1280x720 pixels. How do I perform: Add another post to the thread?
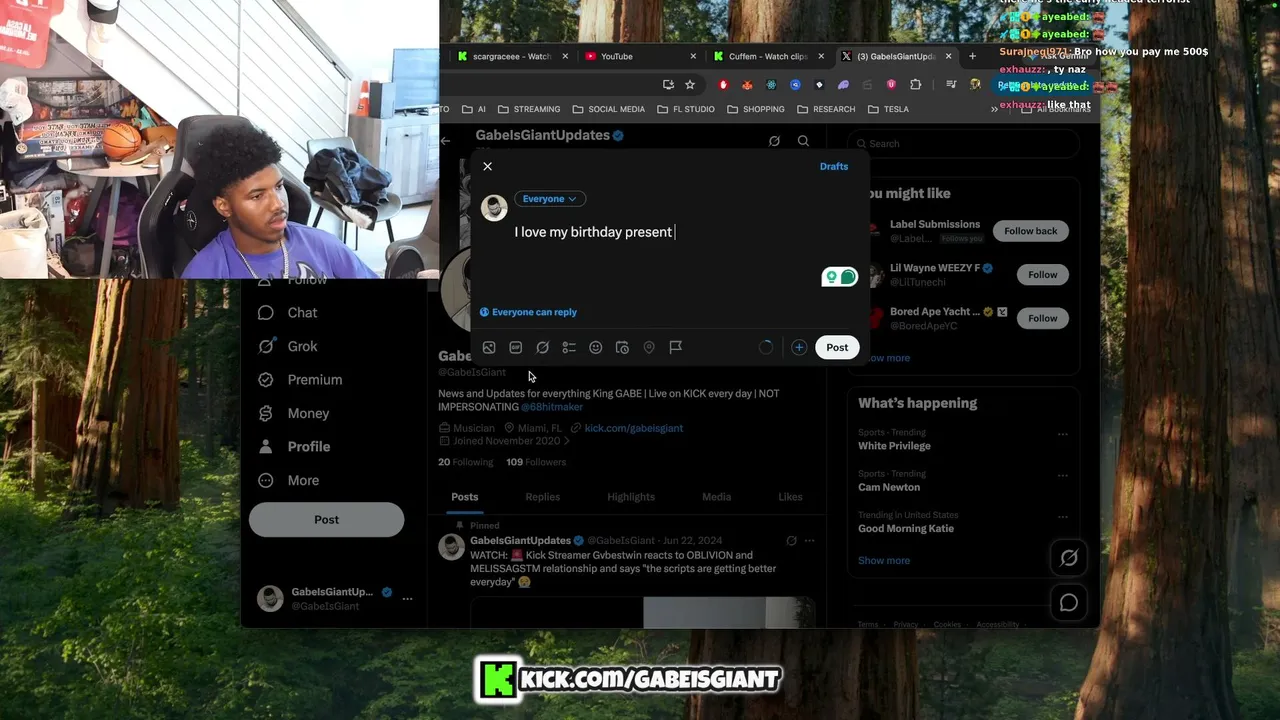coord(799,347)
